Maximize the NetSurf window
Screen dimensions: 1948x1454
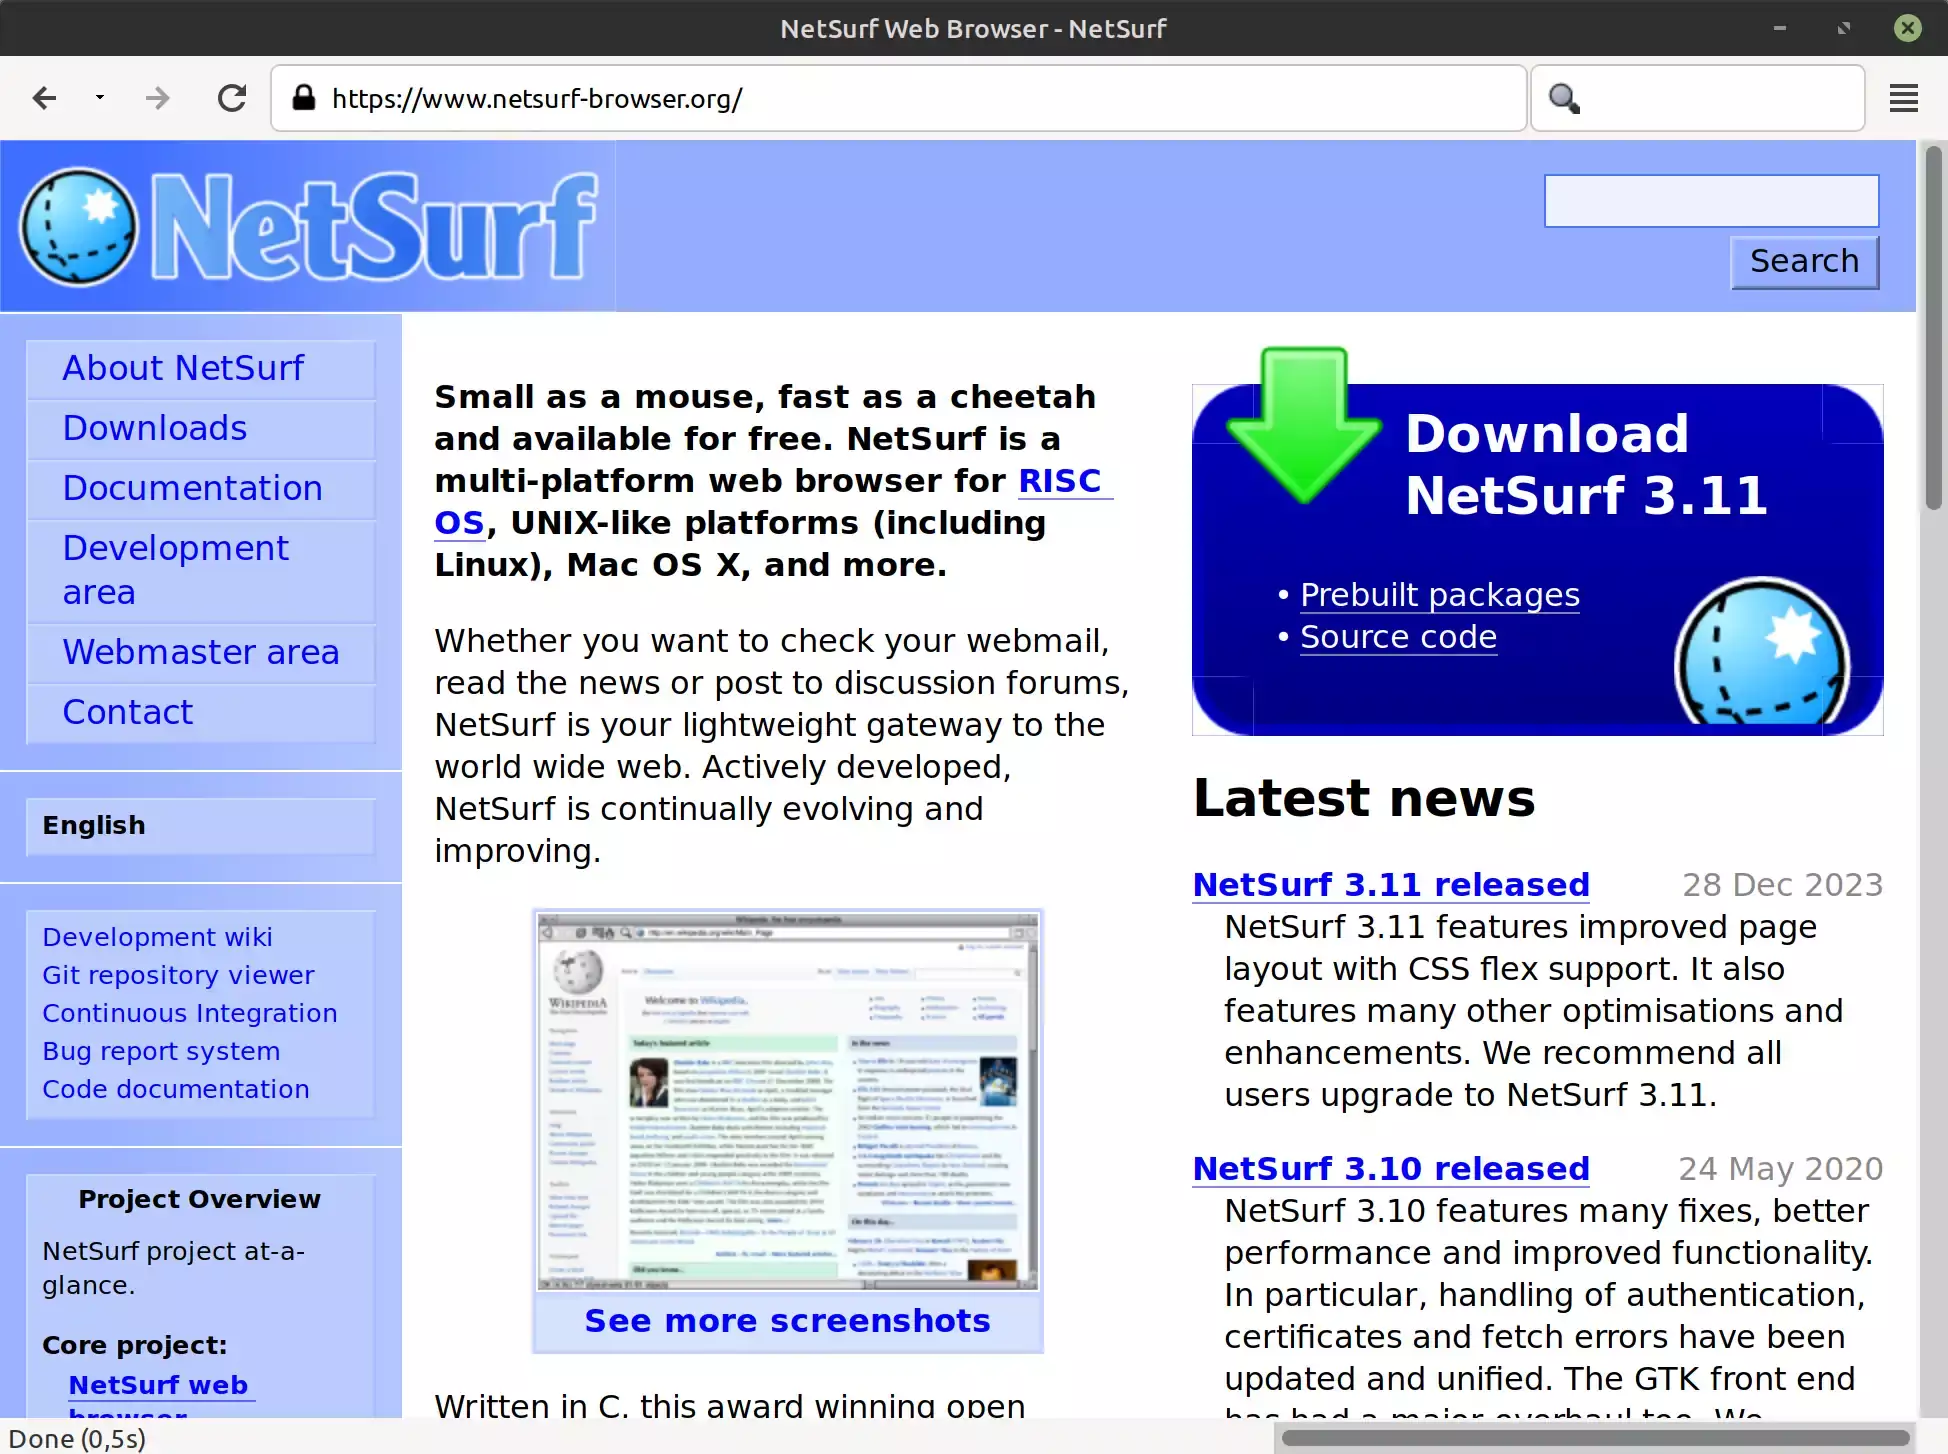[1844, 28]
